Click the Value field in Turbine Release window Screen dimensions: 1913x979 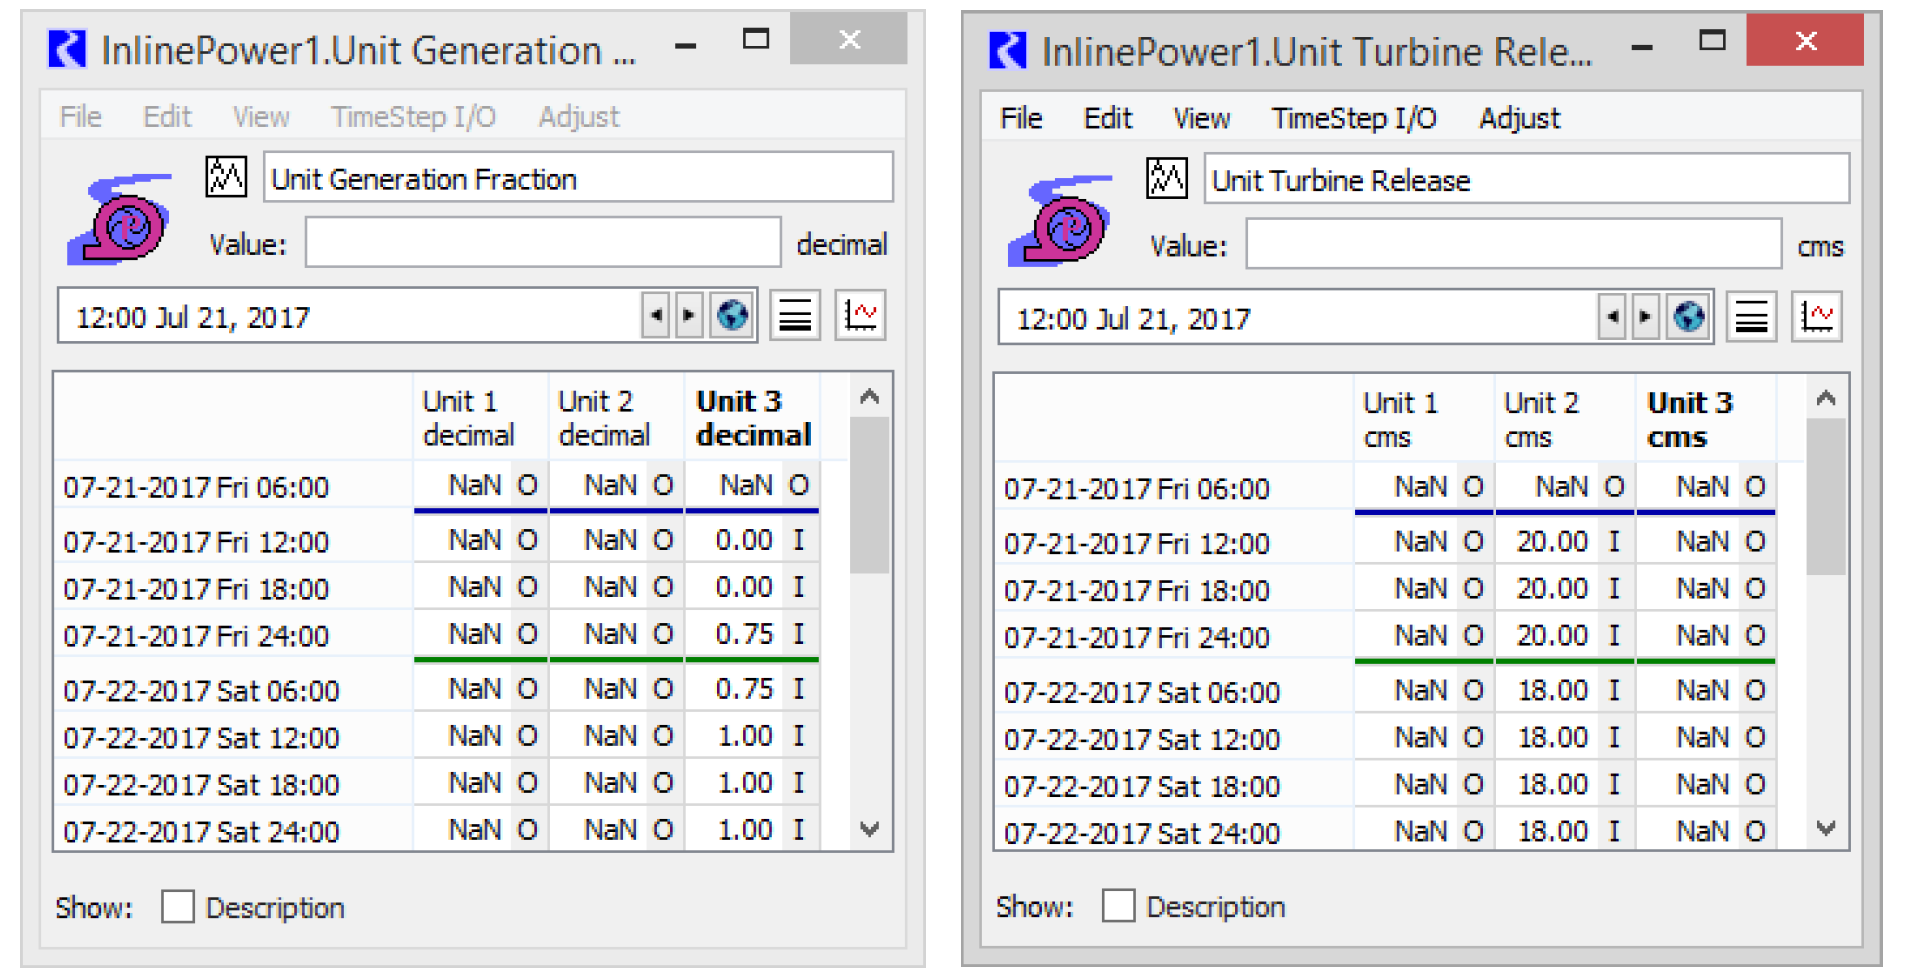click(1512, 245)
